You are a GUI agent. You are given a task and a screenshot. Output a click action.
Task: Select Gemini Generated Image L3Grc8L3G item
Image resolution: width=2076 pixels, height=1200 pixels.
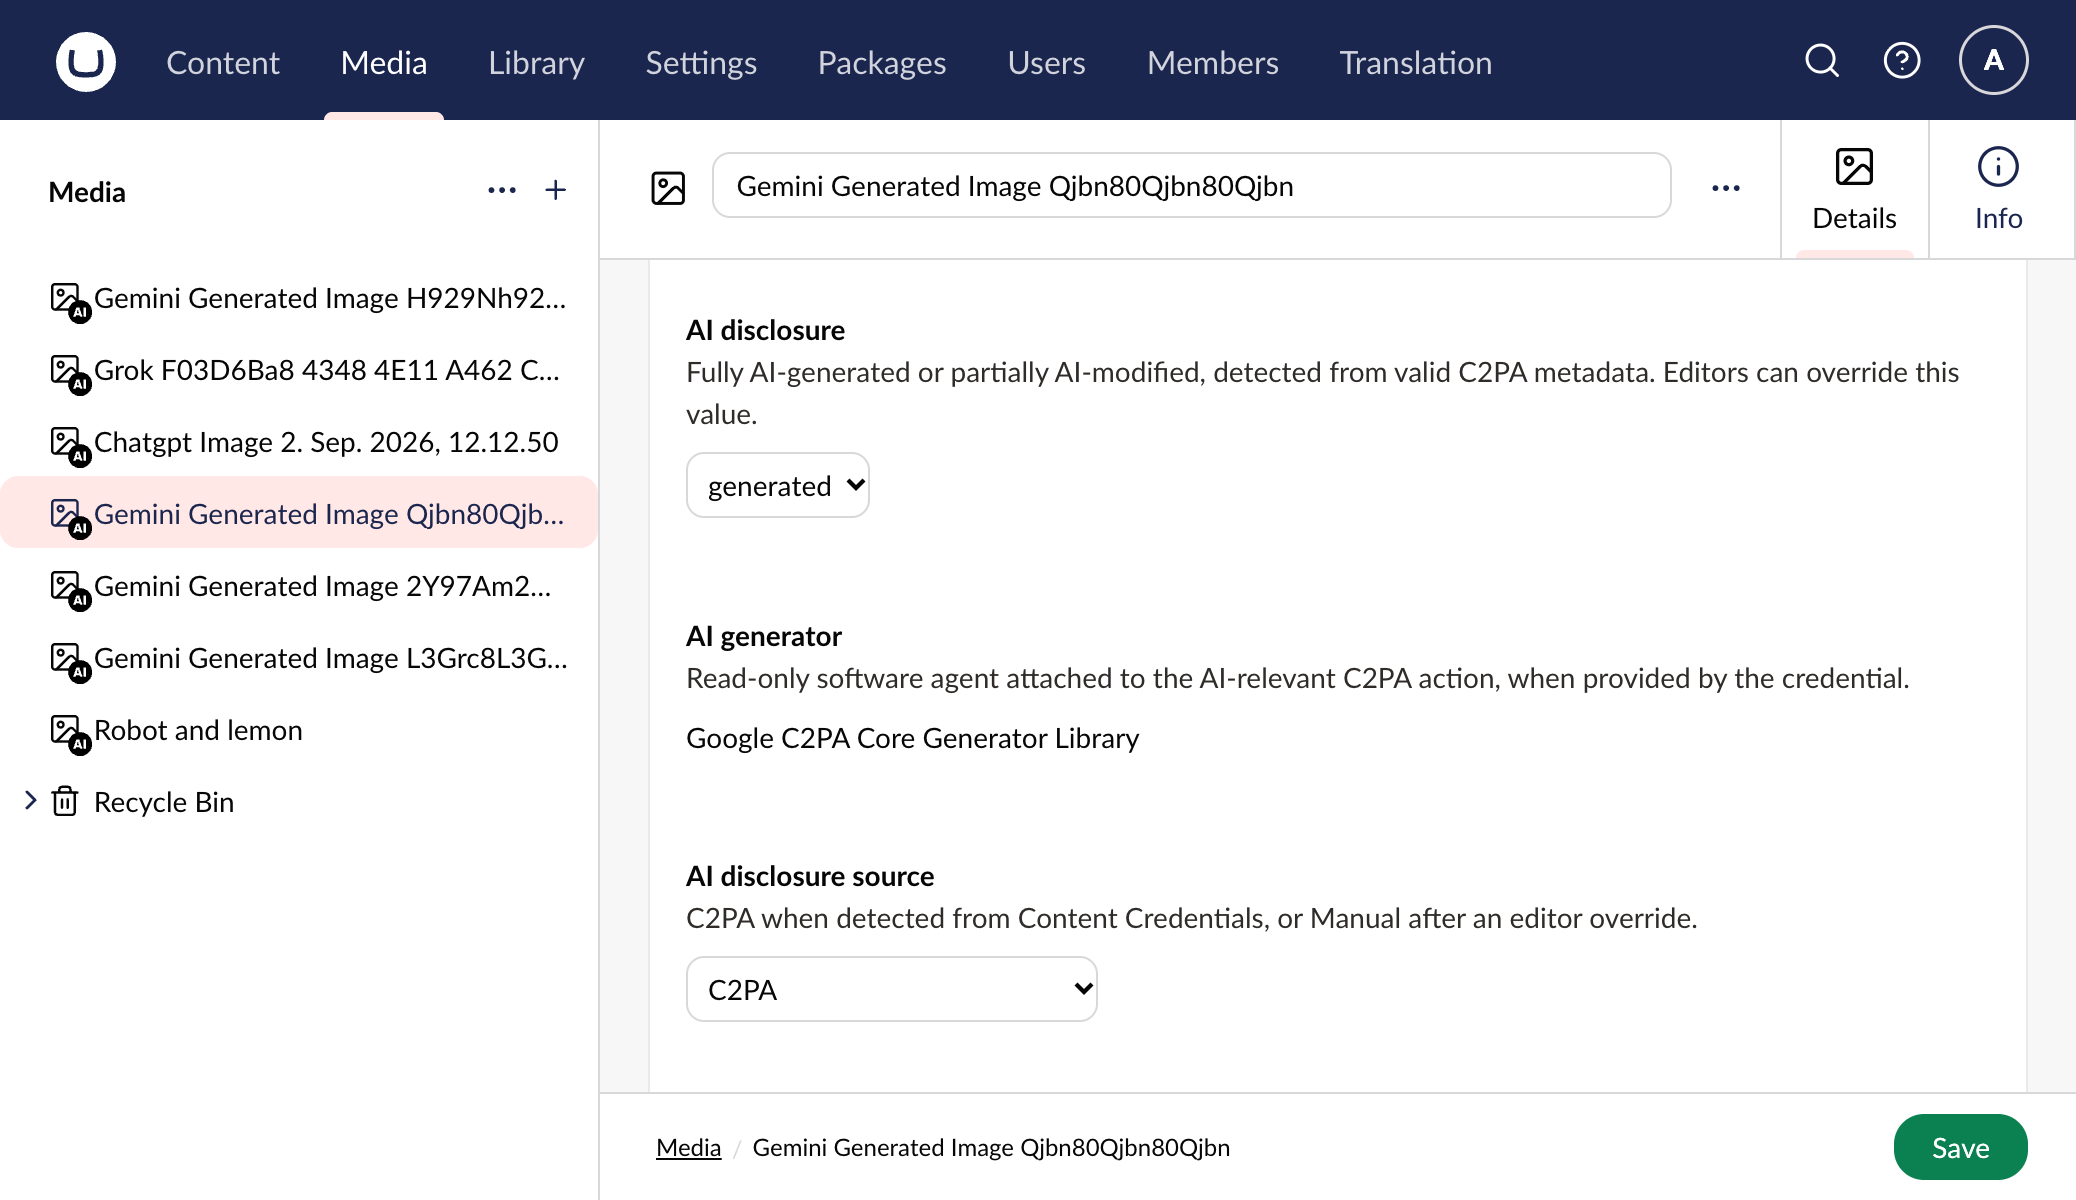pyautogui.click(x=300, y=658)
